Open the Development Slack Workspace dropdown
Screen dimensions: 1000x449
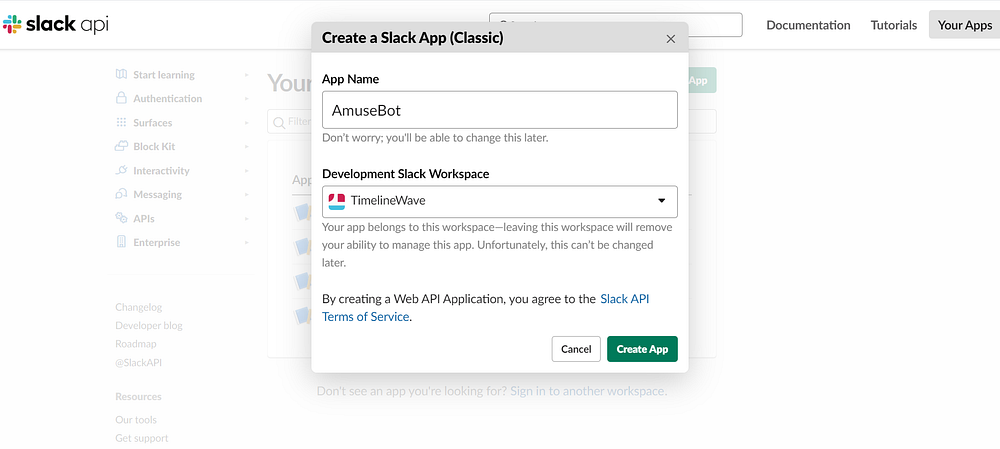click(499, 202)
